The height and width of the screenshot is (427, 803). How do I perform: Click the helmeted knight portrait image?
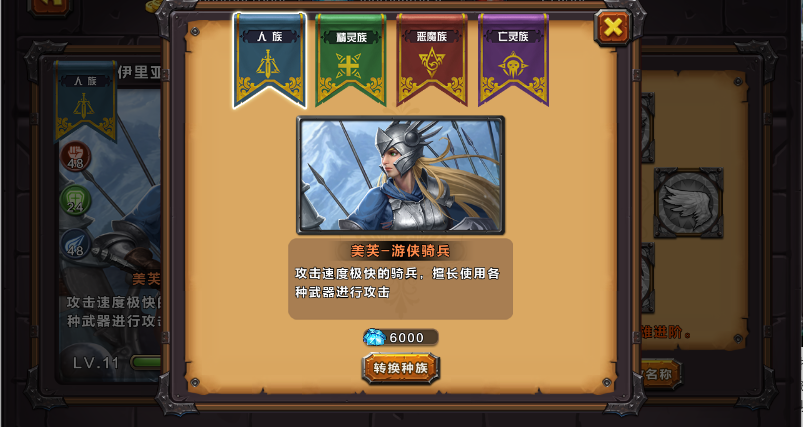point(400,175)
